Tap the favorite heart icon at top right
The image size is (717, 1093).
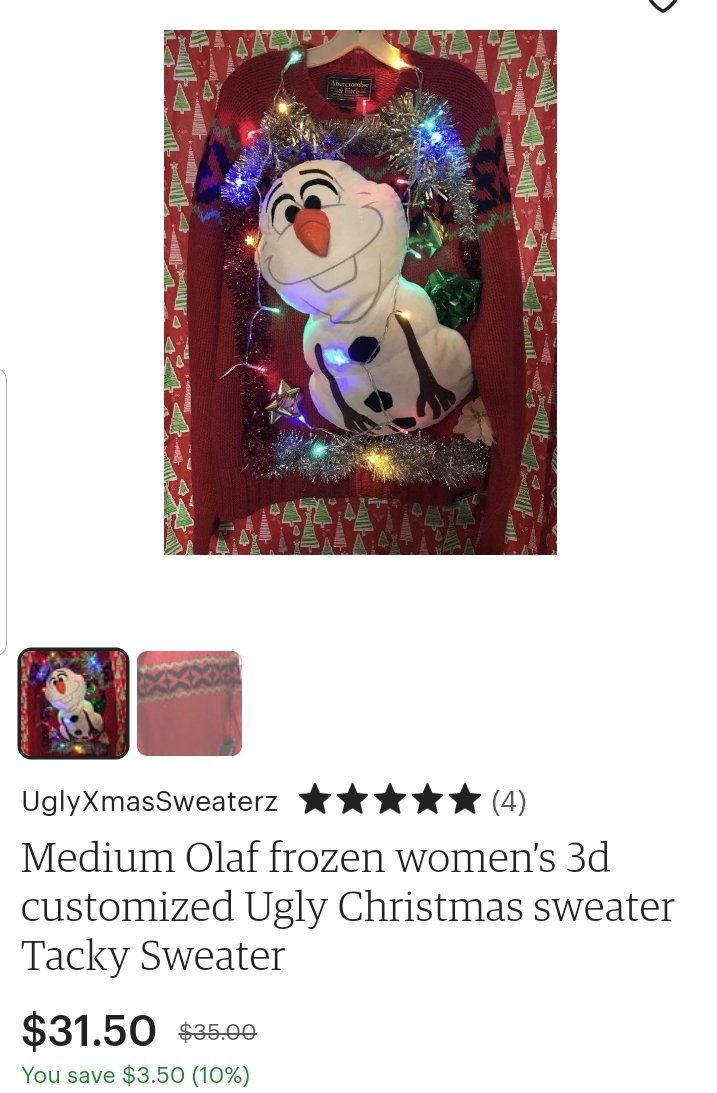[x=662, y=4]
